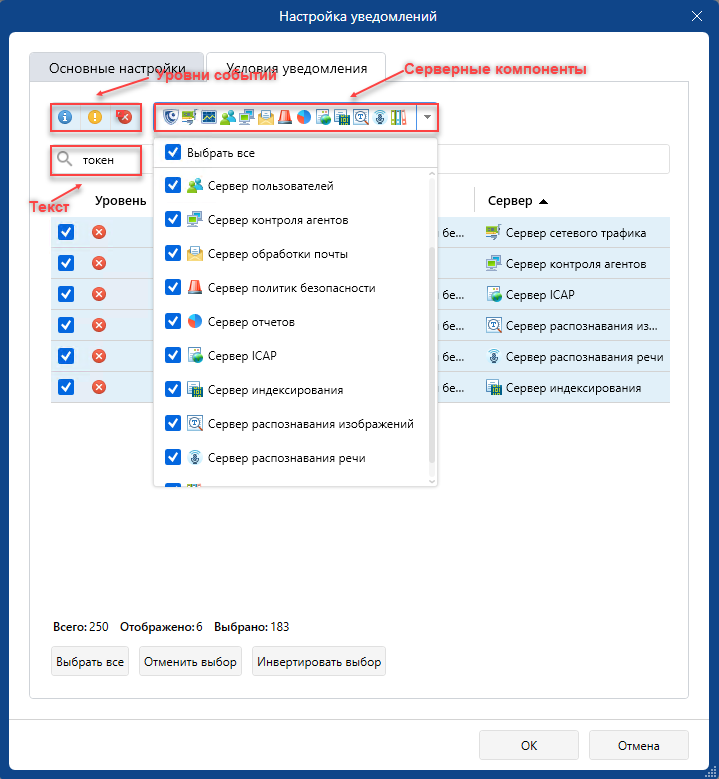Uncheck Выбрать все in the dropdown list
Screen dimensions: 719x779
click(x=173, y=152)
